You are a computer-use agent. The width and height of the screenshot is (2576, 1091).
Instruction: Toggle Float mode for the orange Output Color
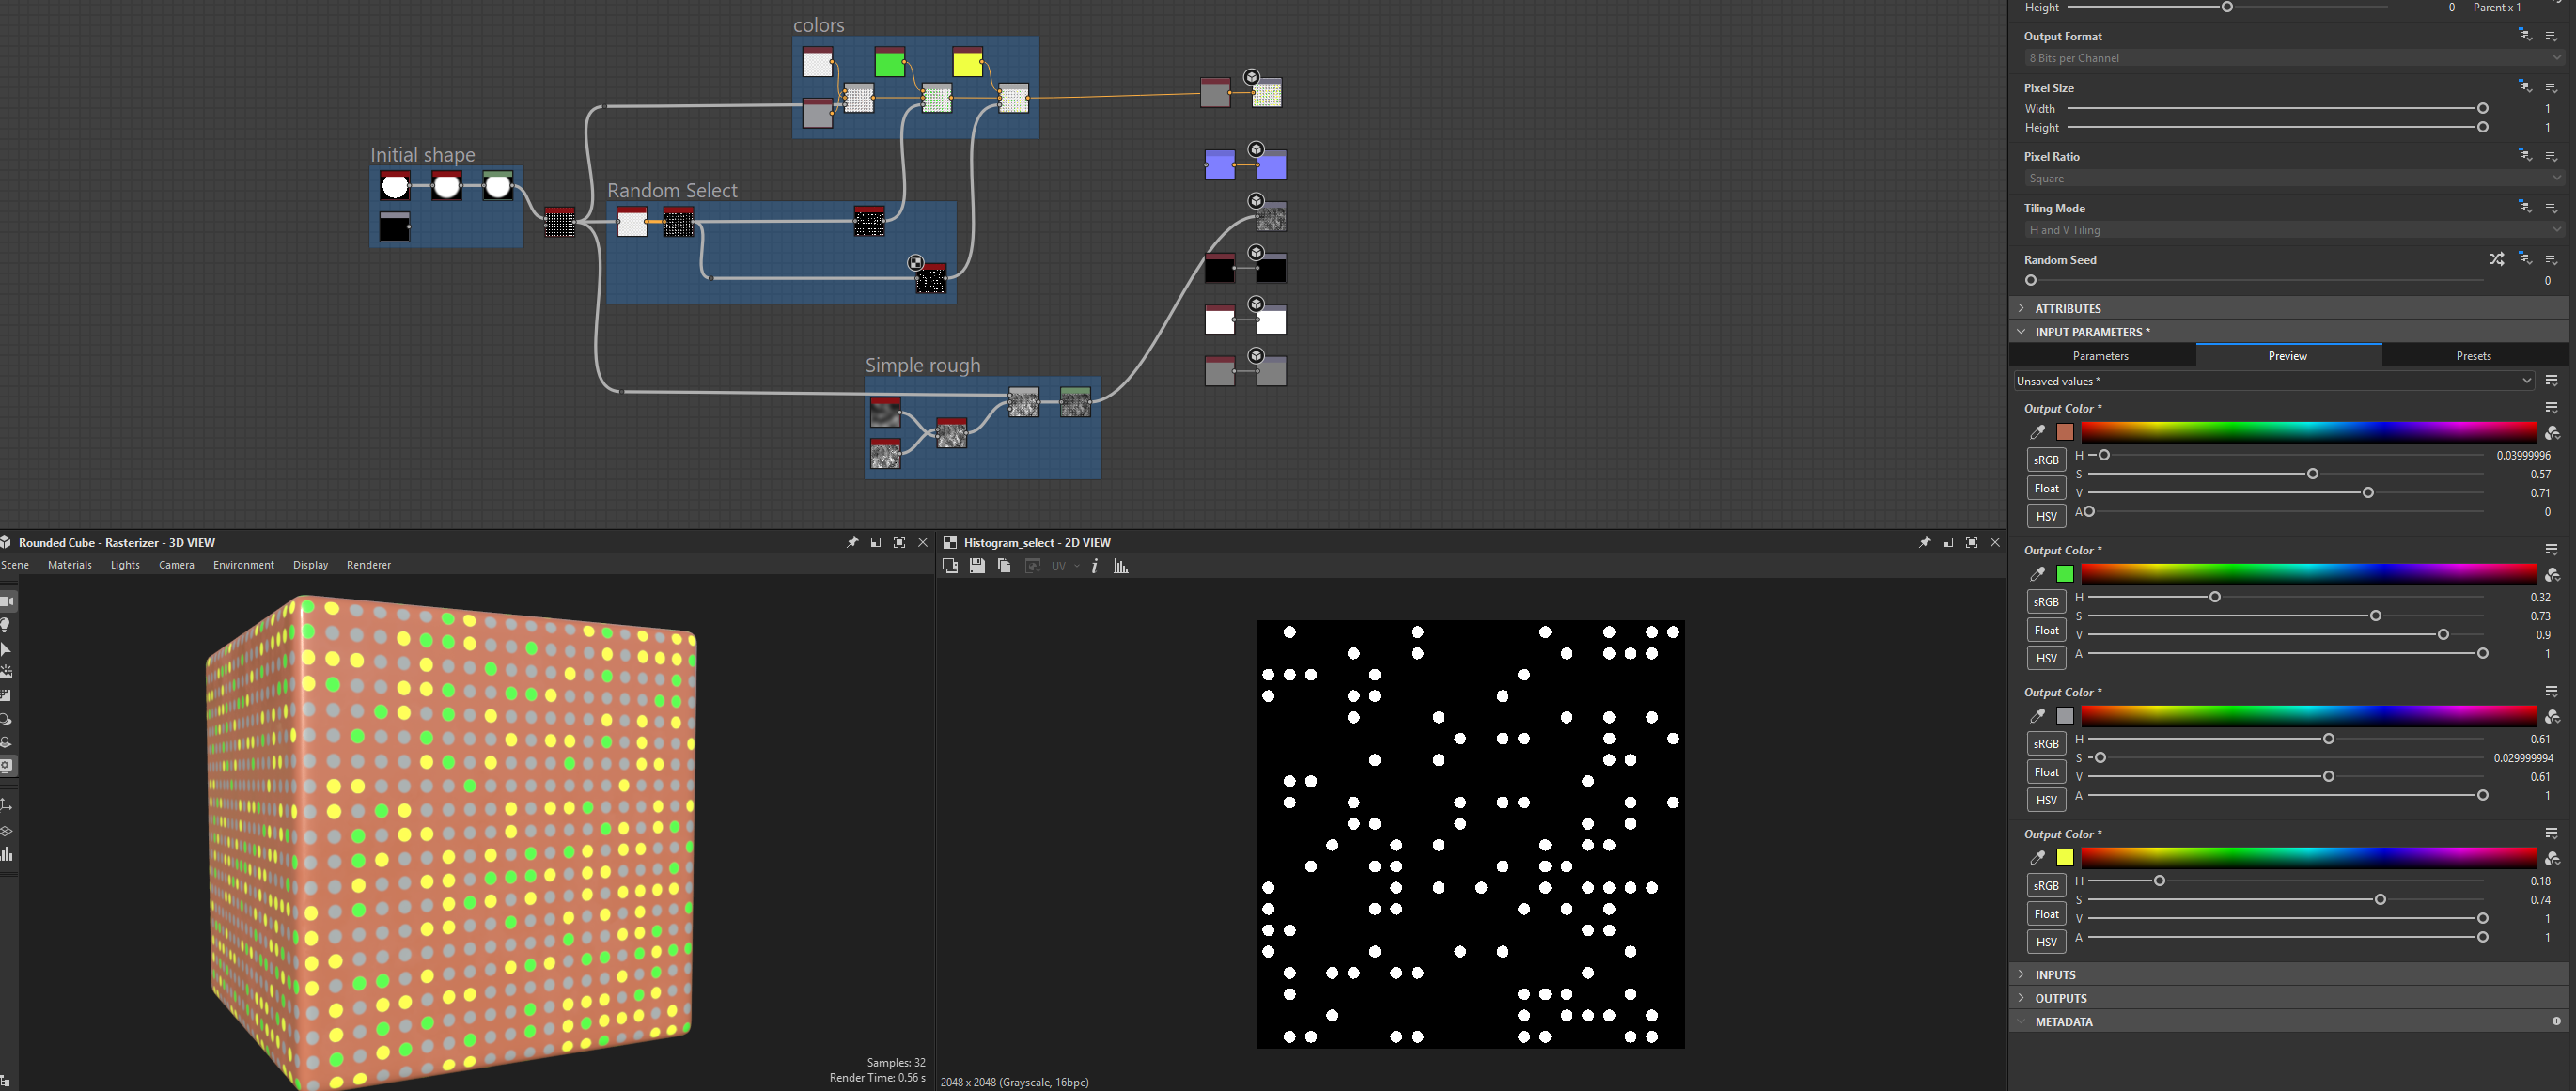(2046, 488)
